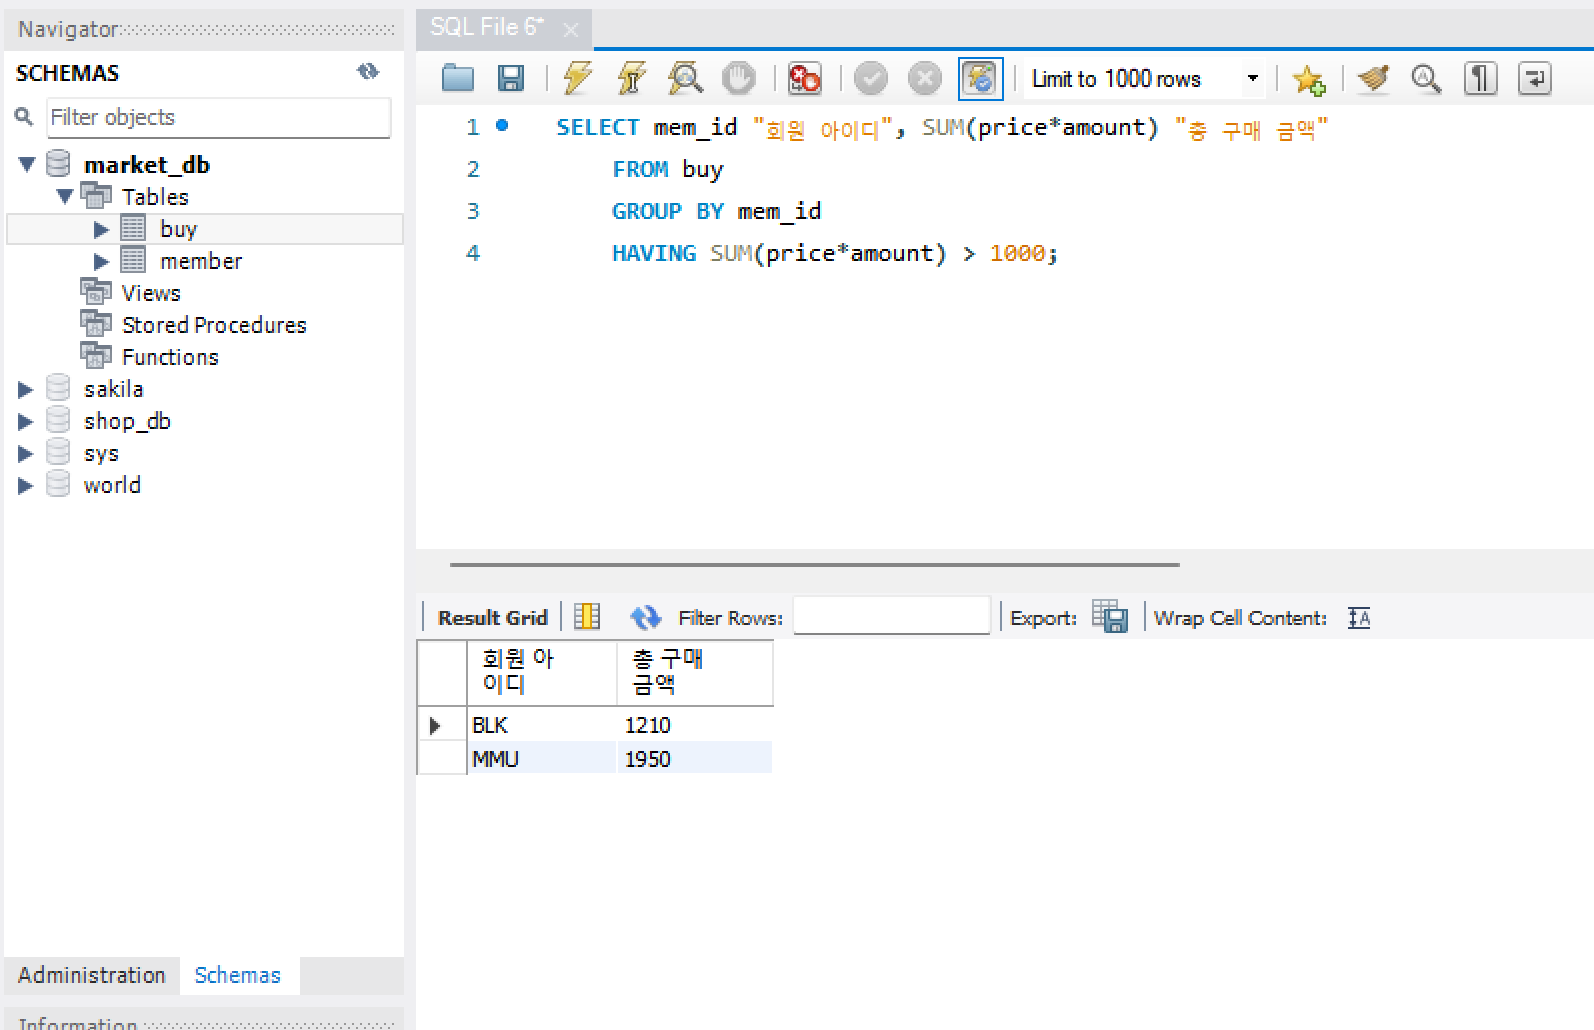Expand the world schema
The image size is (1594, 1030).
[26, 485]
